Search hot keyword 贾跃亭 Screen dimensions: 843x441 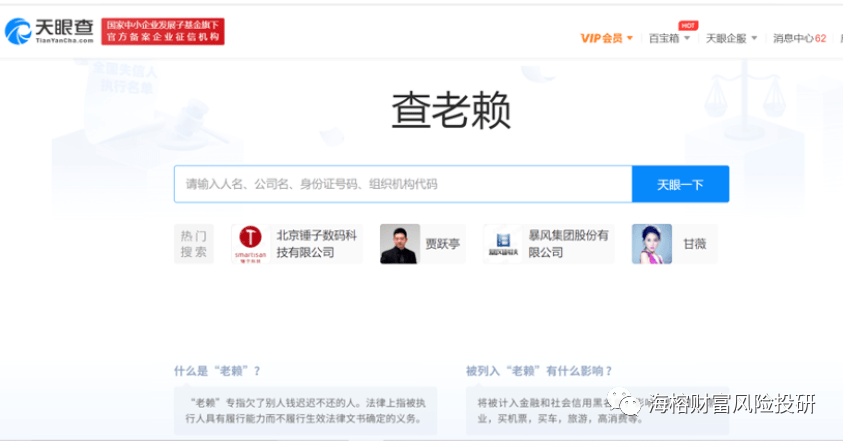(x=442, y=244)
